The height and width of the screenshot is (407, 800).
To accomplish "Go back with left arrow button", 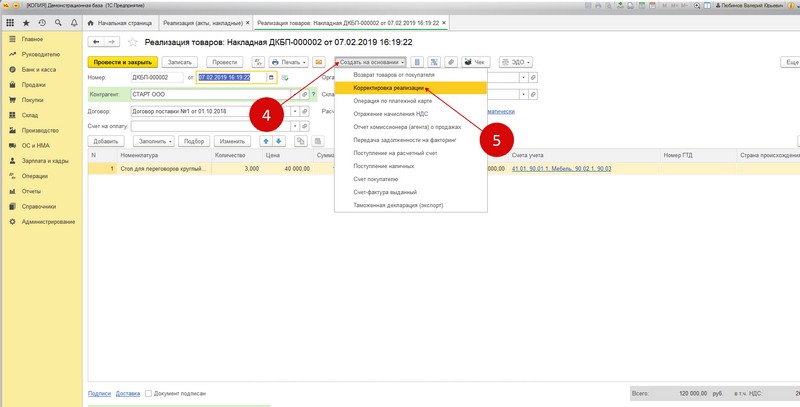I will pos(96,42).
